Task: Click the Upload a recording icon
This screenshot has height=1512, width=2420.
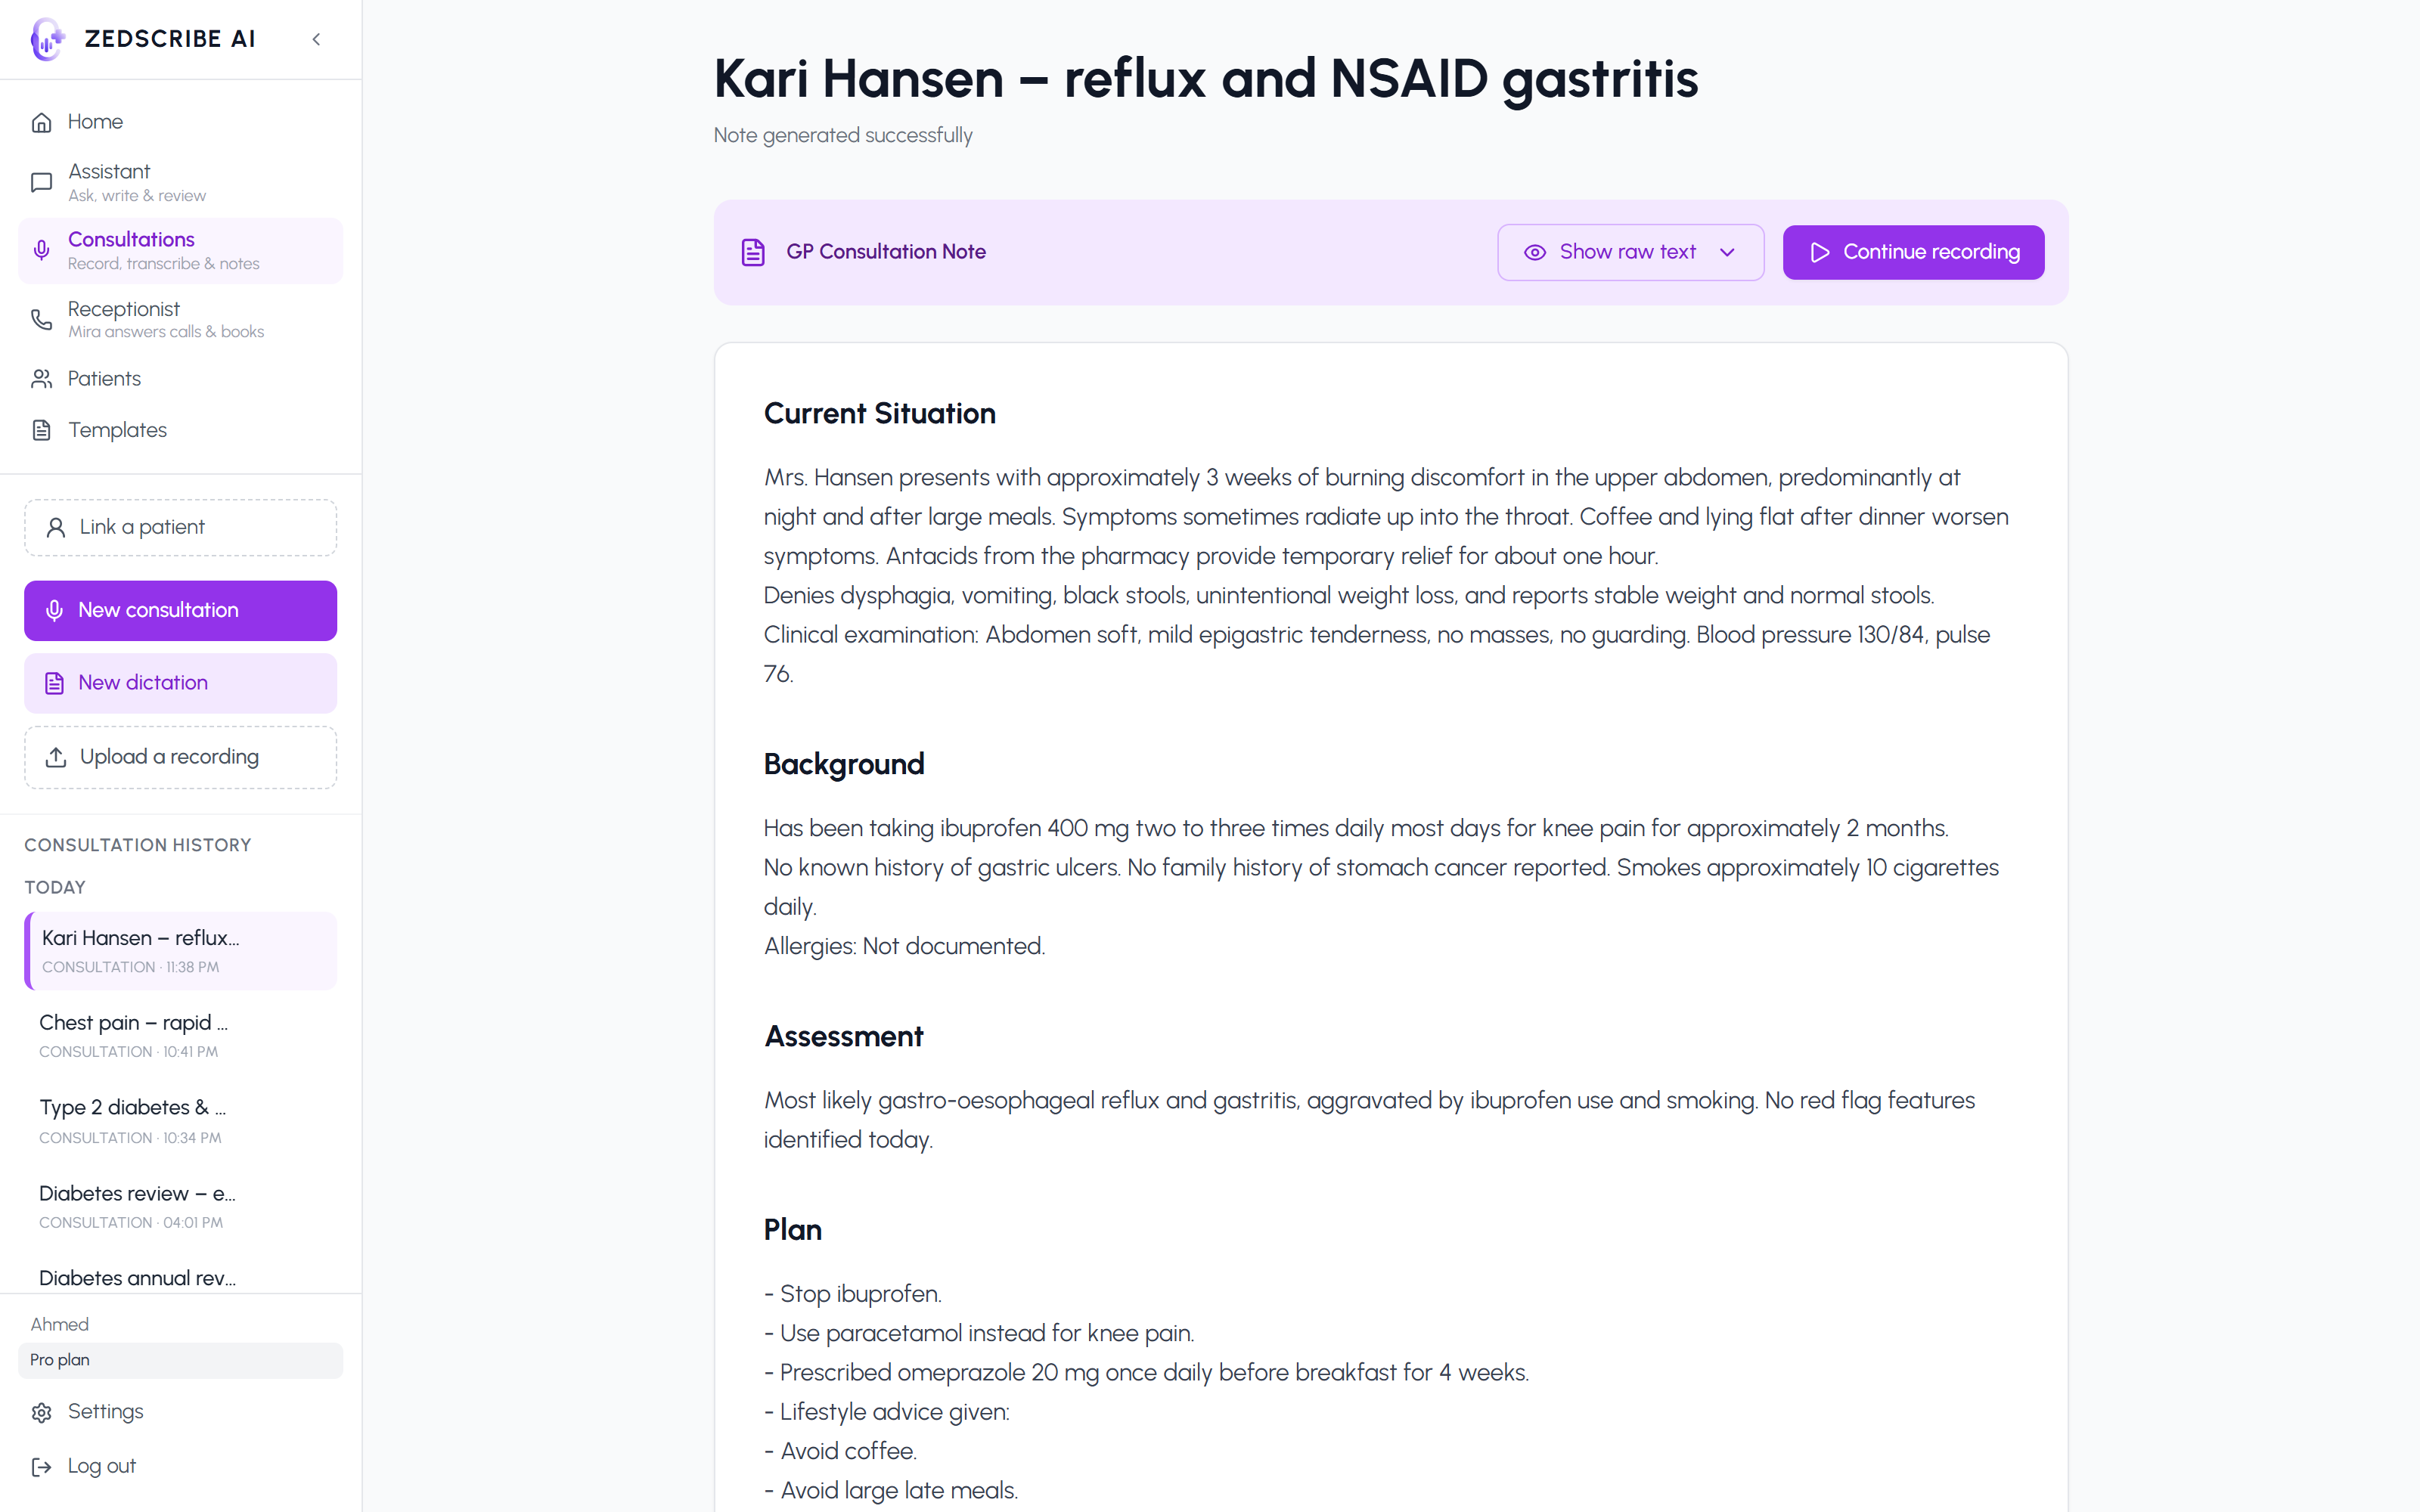Action: pyautogui.click(x=56, y=757)
